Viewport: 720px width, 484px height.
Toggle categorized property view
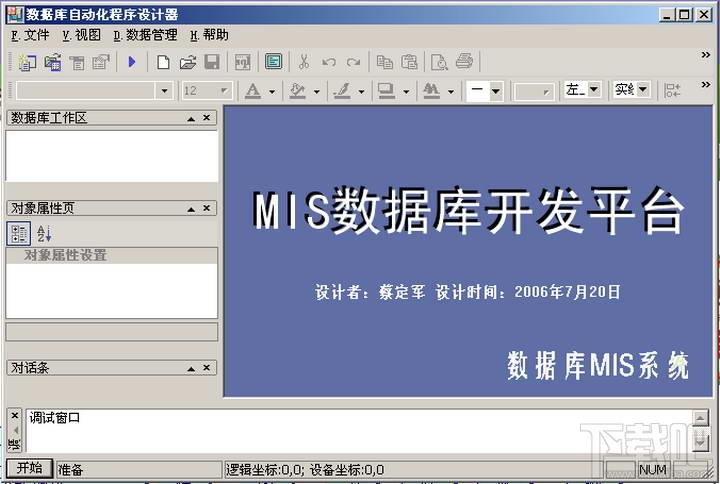(19, 233)
